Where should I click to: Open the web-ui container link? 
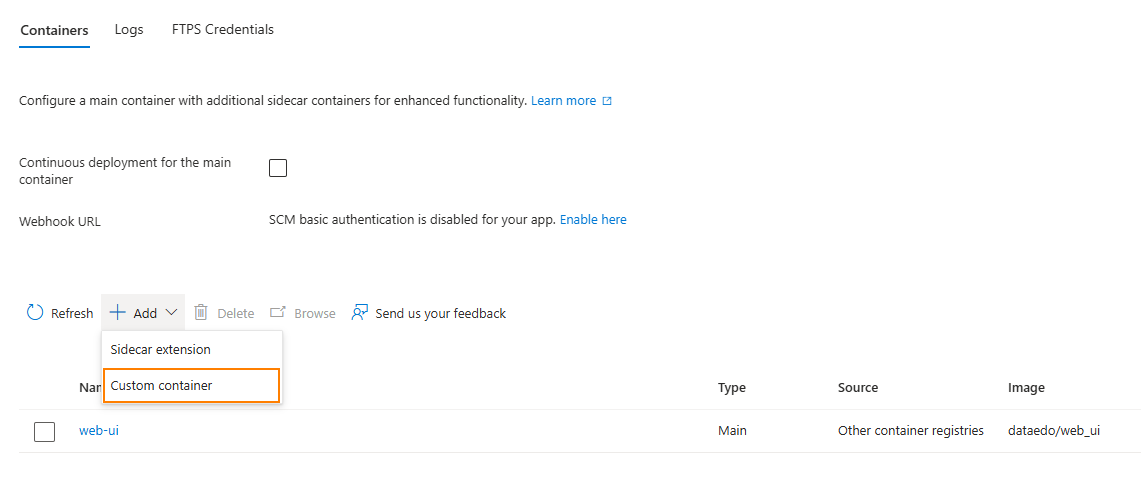pos(99,431)
